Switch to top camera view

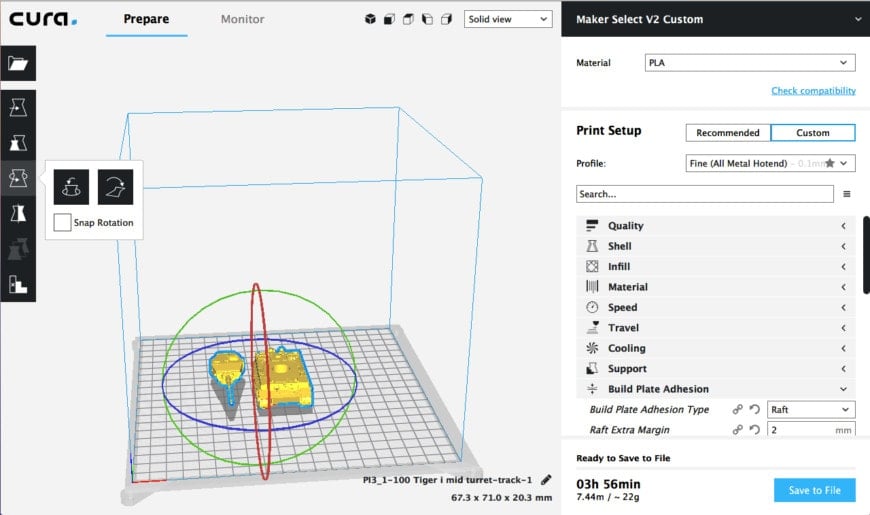click(x=408, y=19)
